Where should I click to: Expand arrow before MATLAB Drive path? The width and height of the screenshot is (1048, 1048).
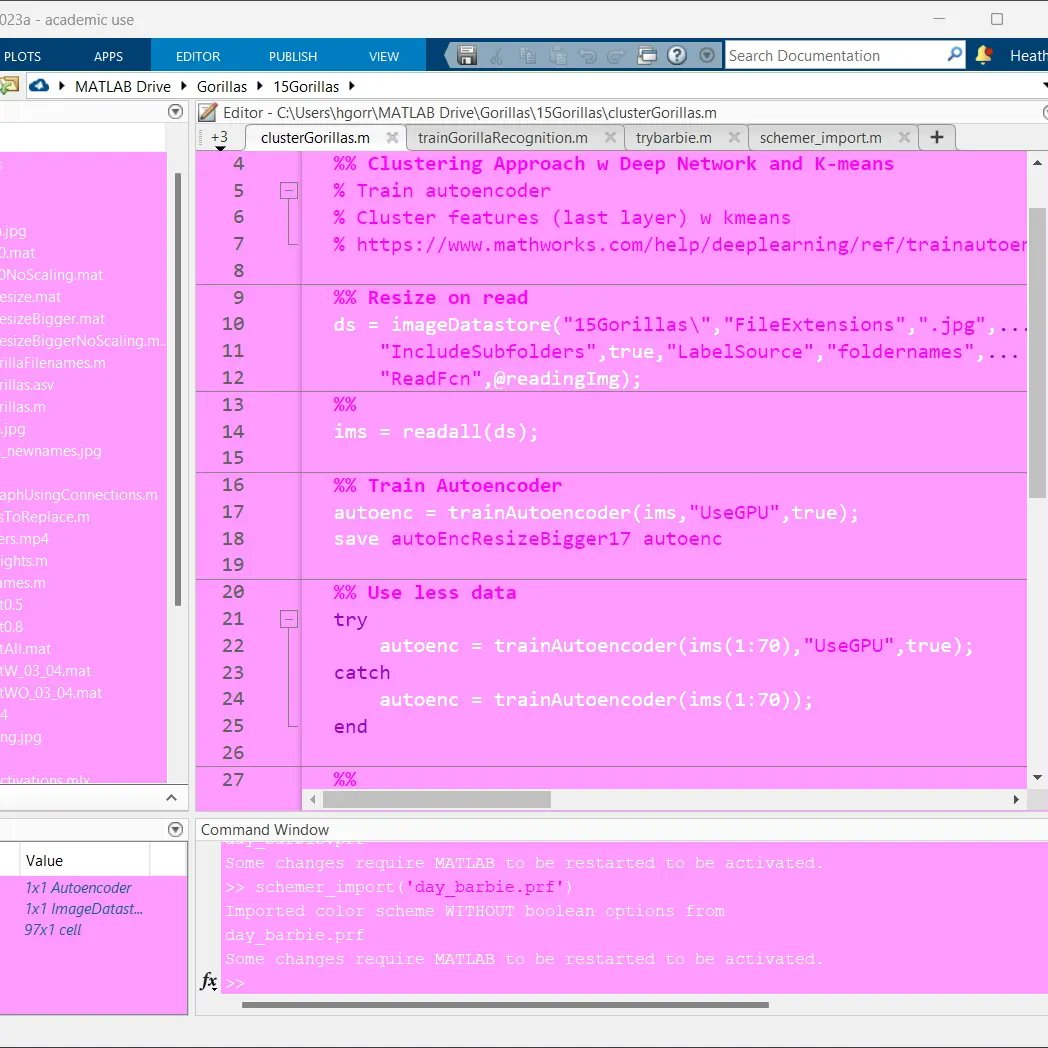(x=61, y=86)
